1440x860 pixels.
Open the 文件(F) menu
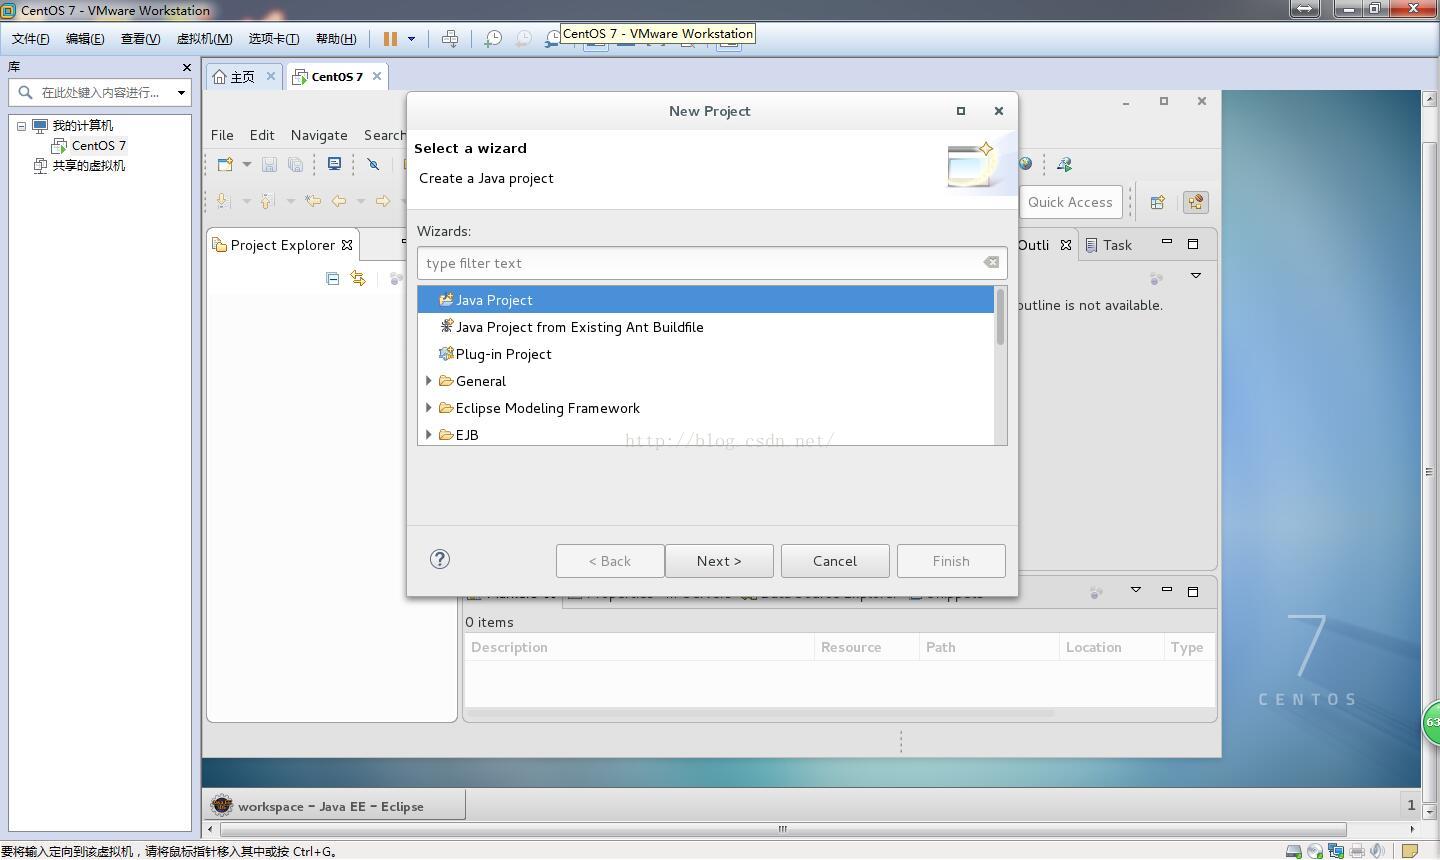click(x=31, y=39)
